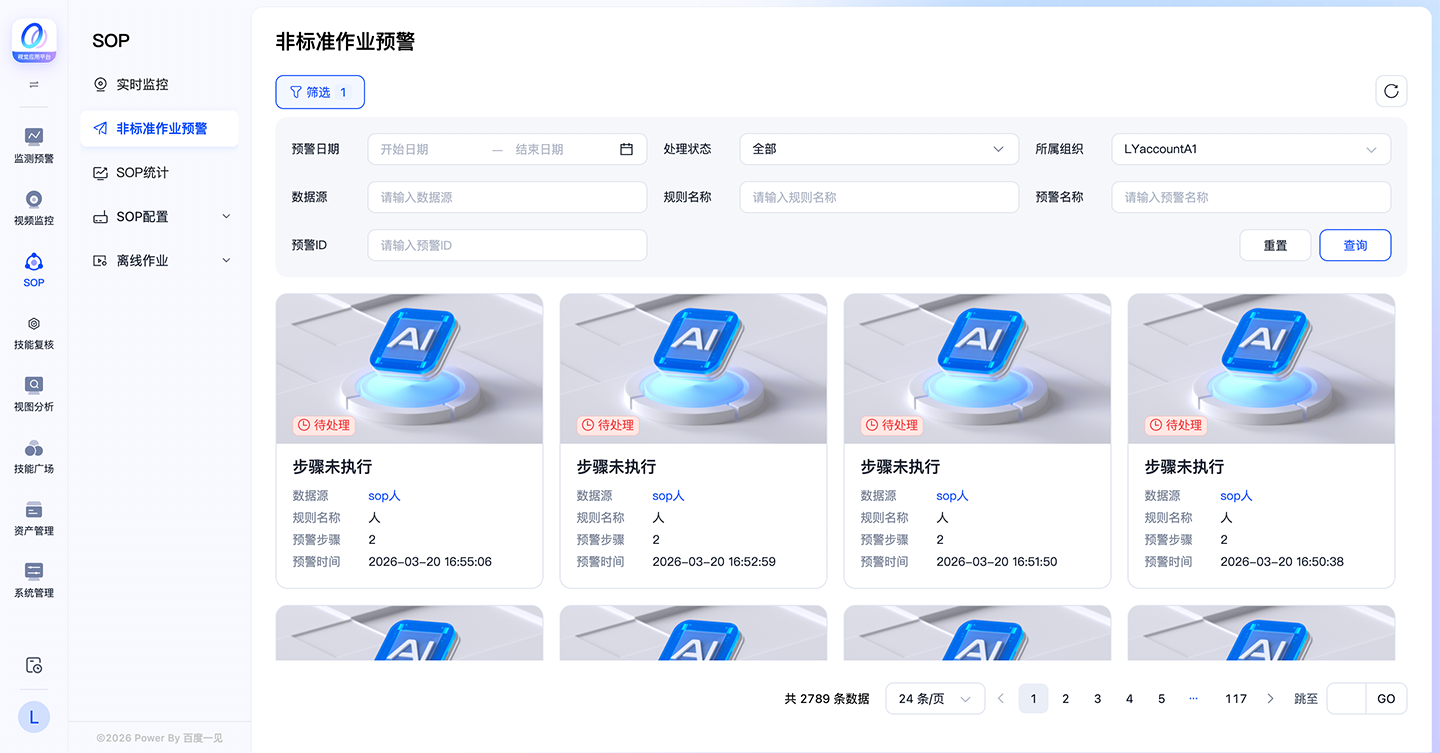Click timestamp 2026-03-20 16:50:38
This screenshot has width=1440, height=753.
pyautogui.click(x=1282, y=562)
